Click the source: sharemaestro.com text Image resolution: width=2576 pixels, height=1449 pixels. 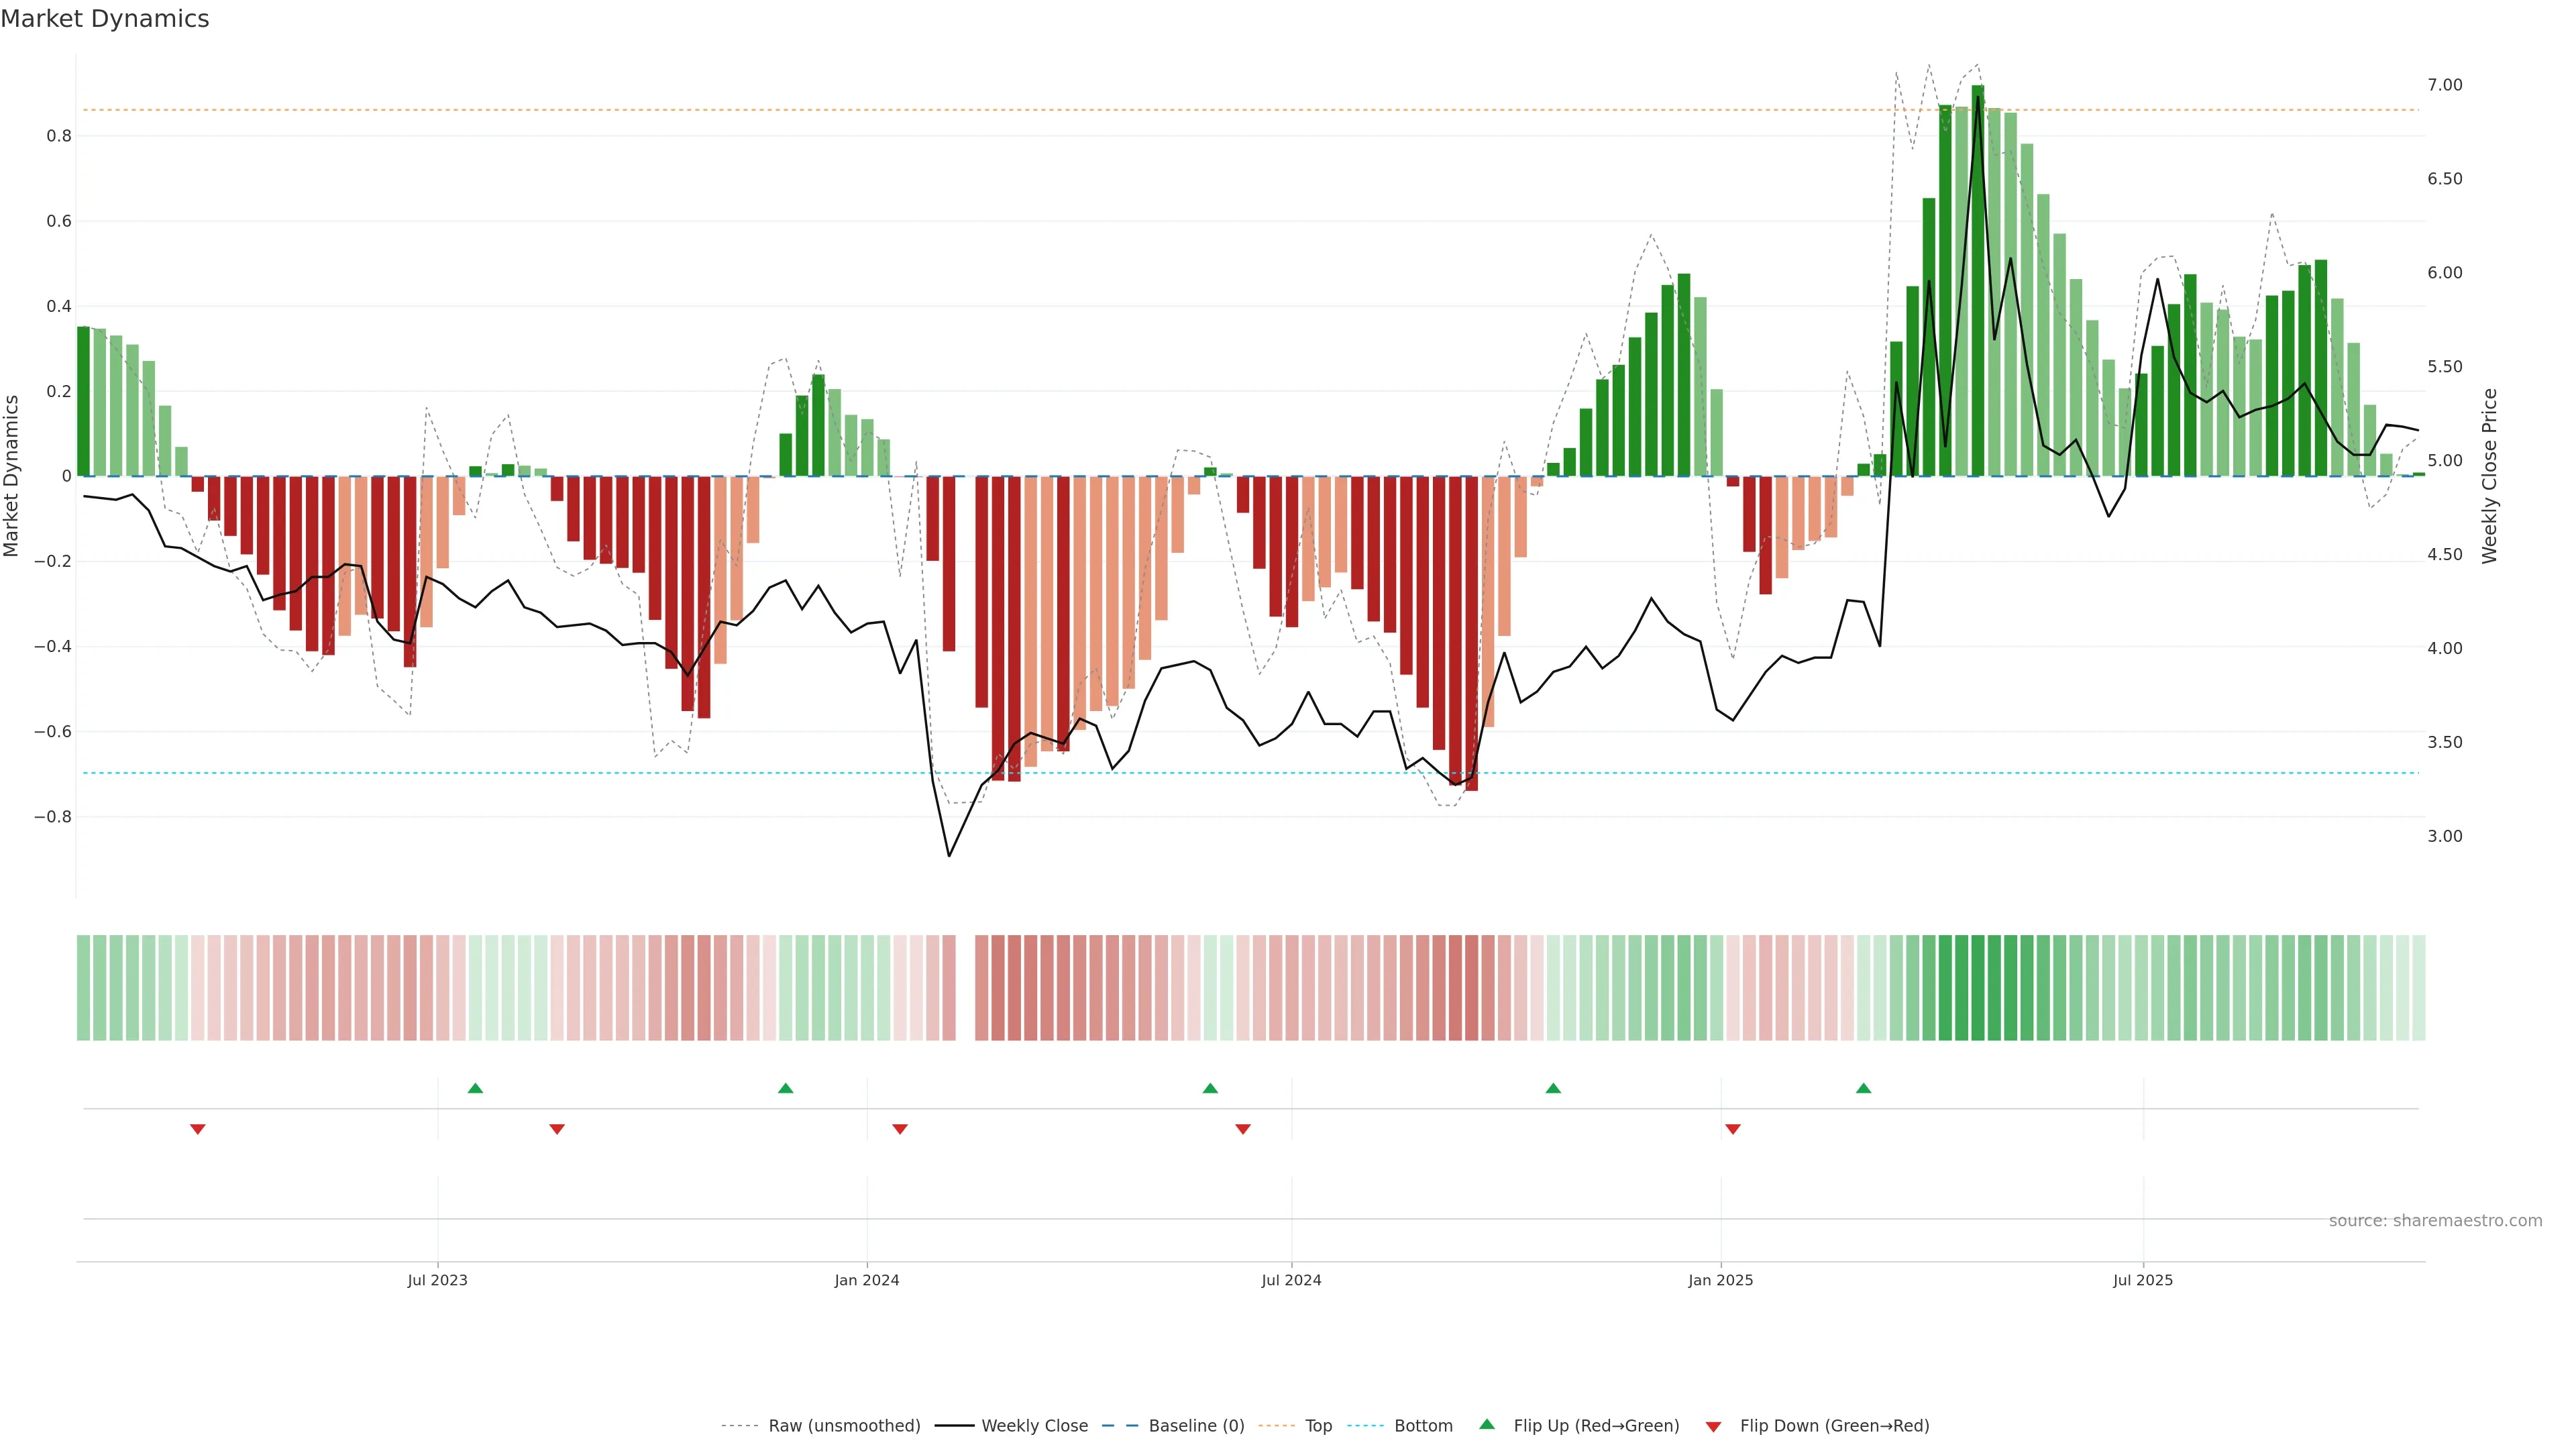2435,1221
